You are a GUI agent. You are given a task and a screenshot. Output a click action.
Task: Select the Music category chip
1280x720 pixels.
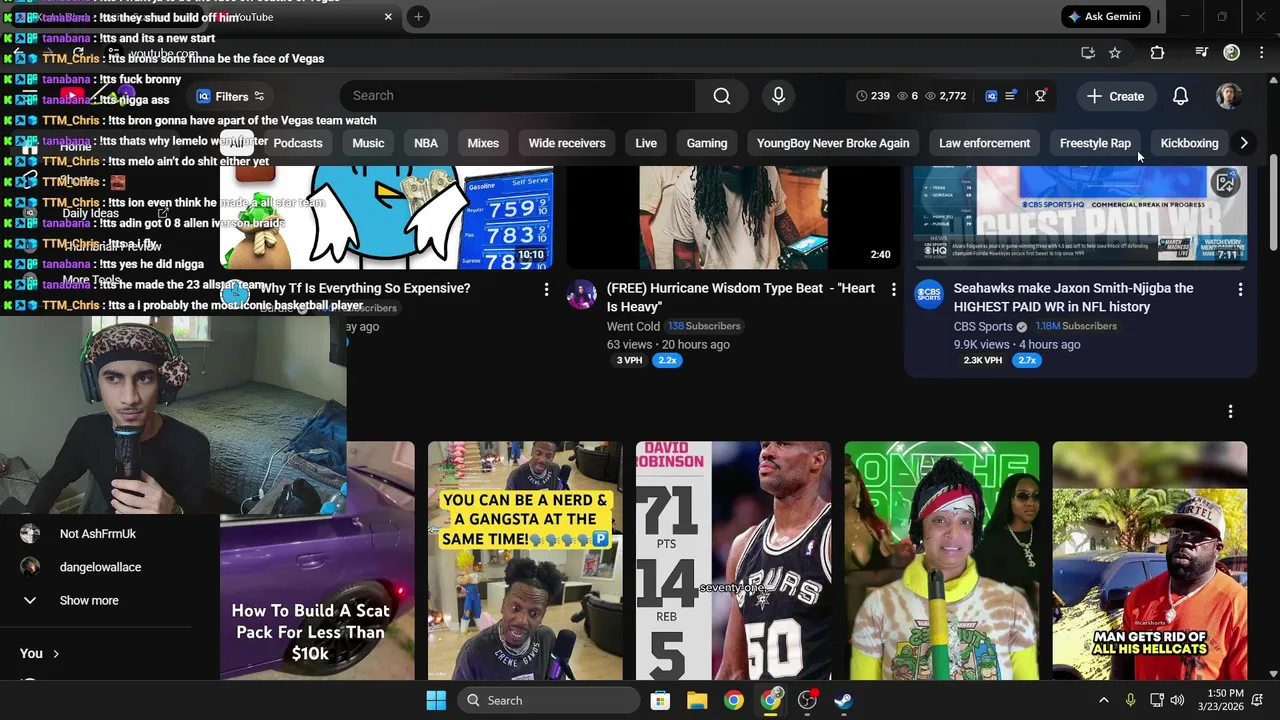point(368,143)
